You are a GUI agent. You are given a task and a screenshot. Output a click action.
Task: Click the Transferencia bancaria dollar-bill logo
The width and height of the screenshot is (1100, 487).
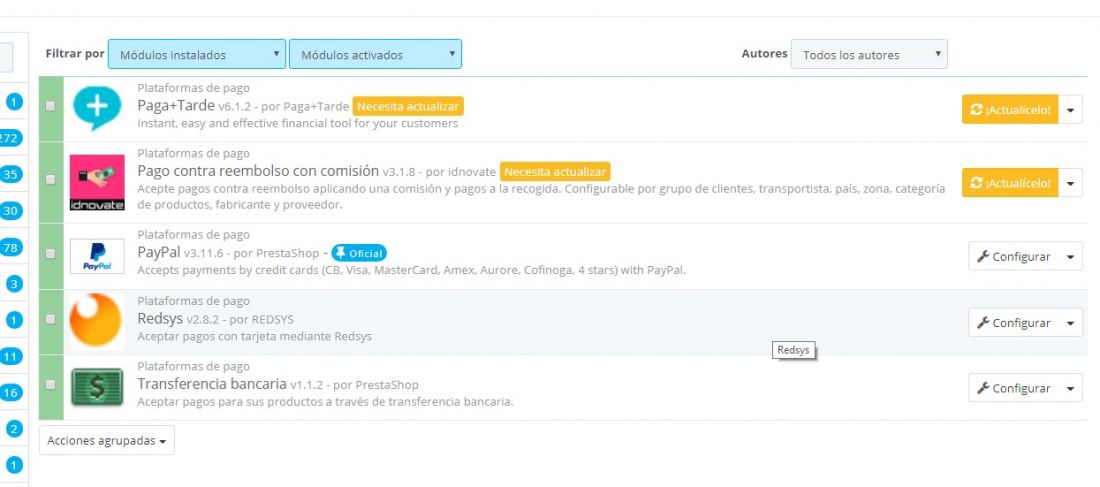[97, 387]
